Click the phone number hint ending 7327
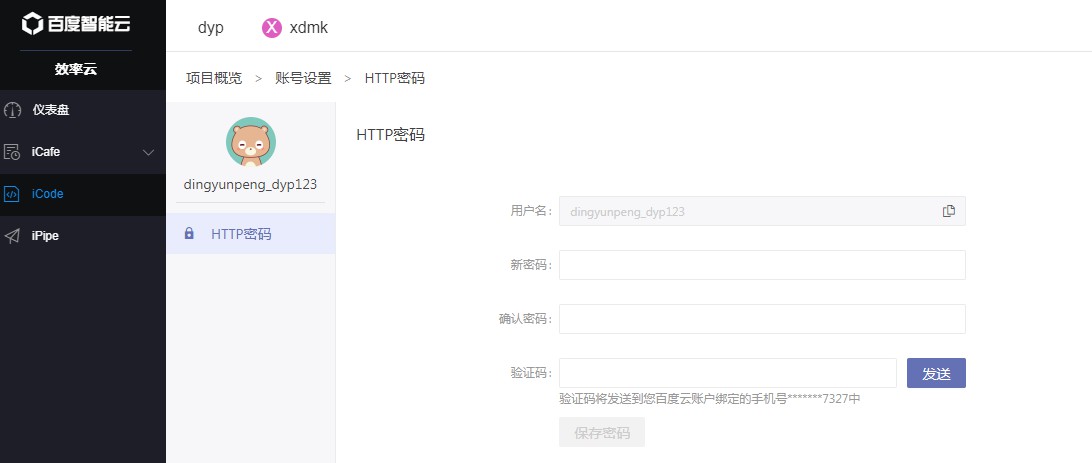This screenshot has height=463, width=1092. 710,399
